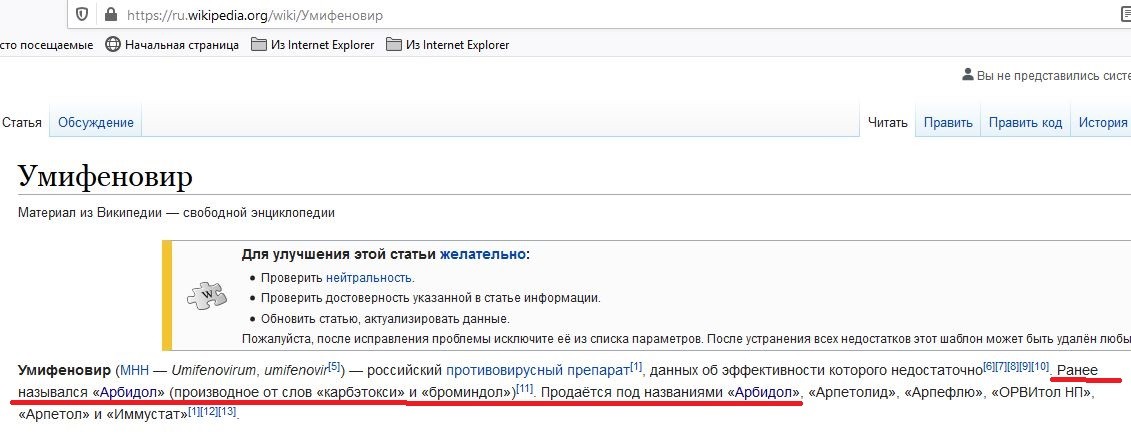This screenshot has height=434, width=1131.
Task: Click the желательно link in notice box
Action: [x=483, y=254]
